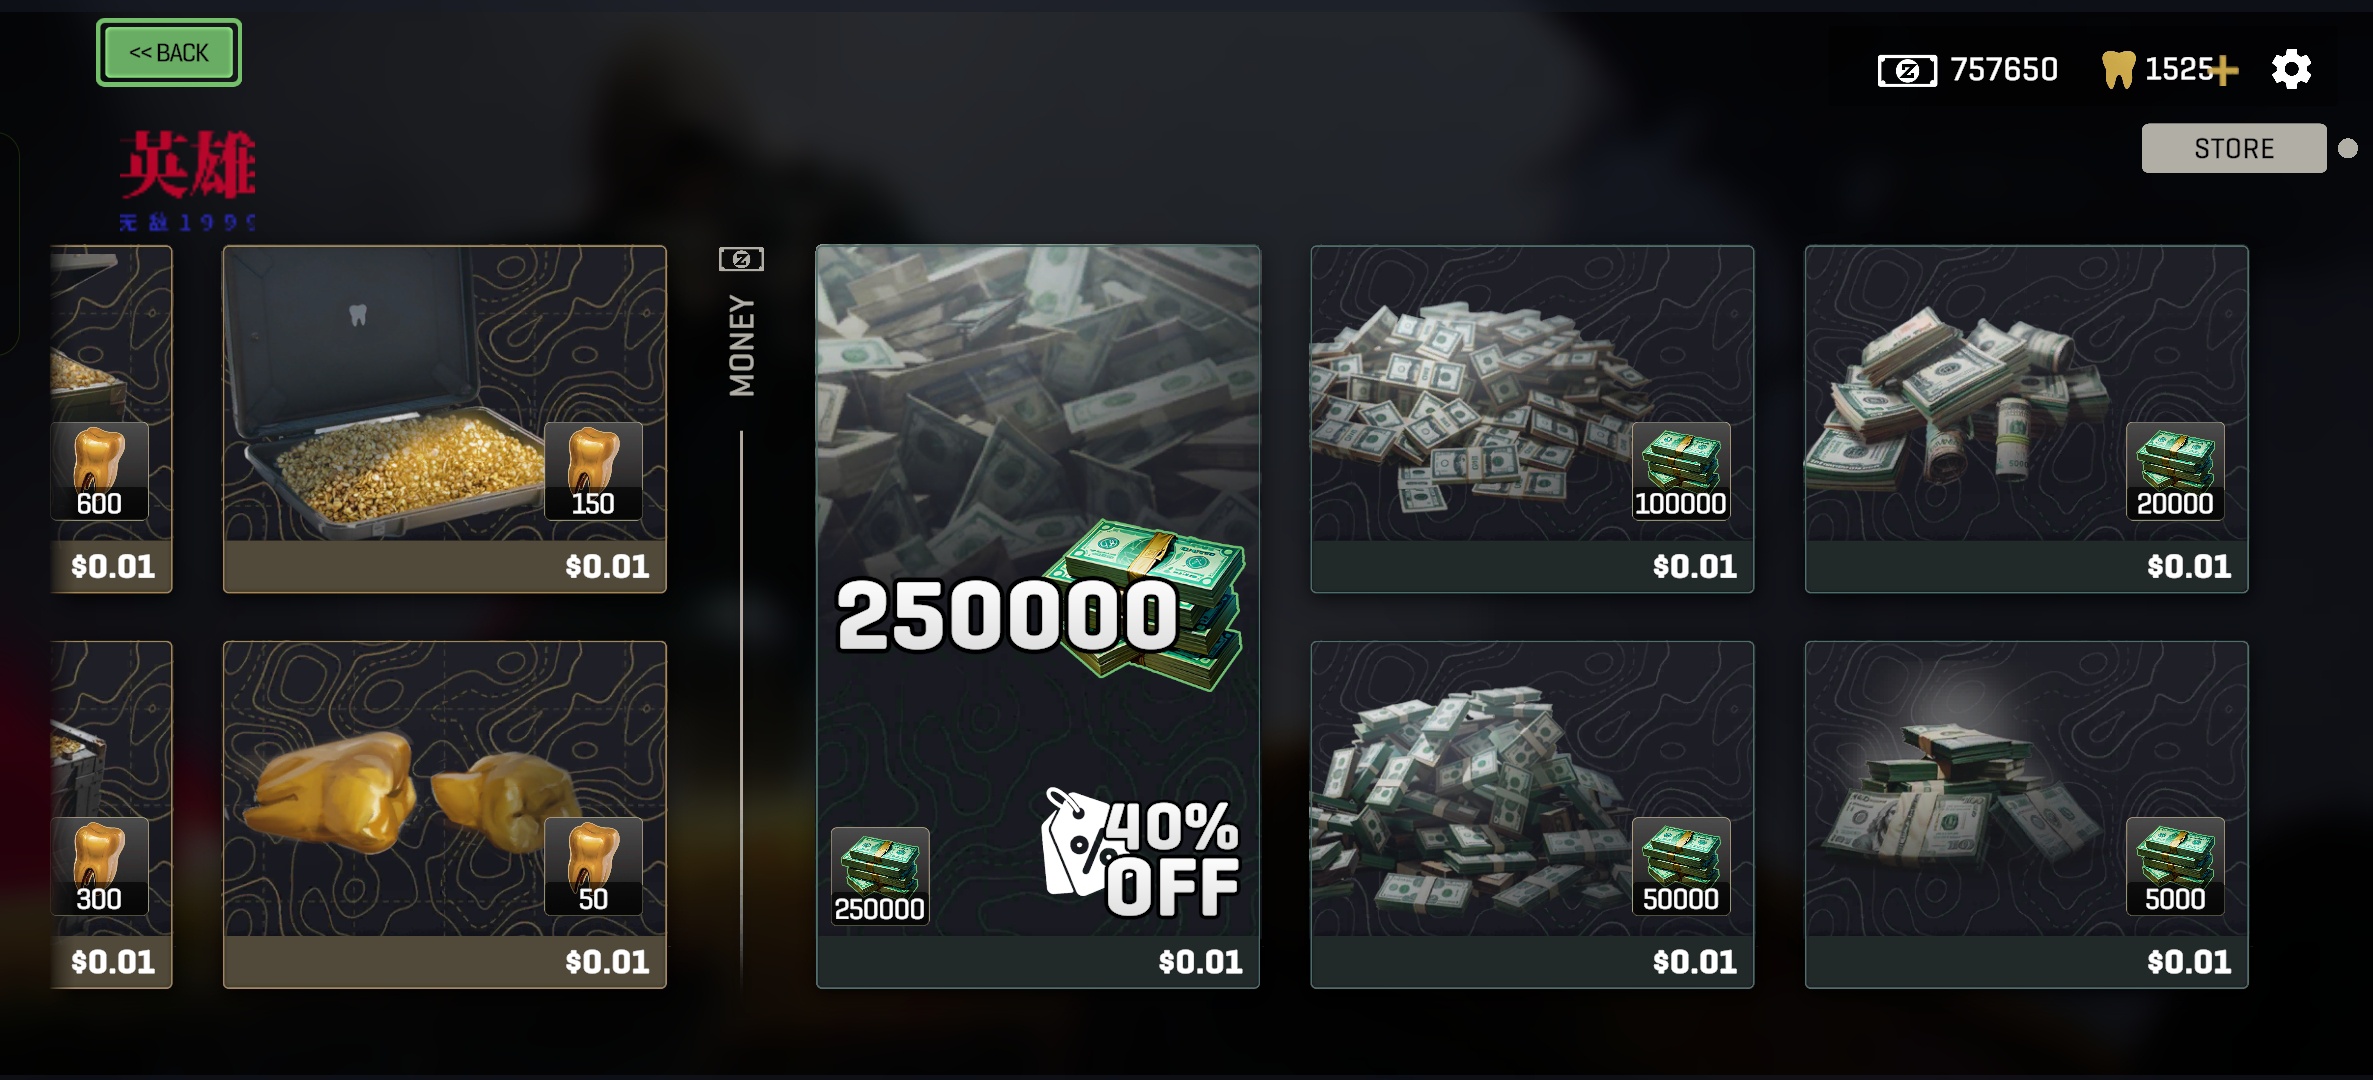This screenshot has width=2373, height=1080.
Task: Toggle the dot indicator next to STORE
Action: [x=2348, y=148]
